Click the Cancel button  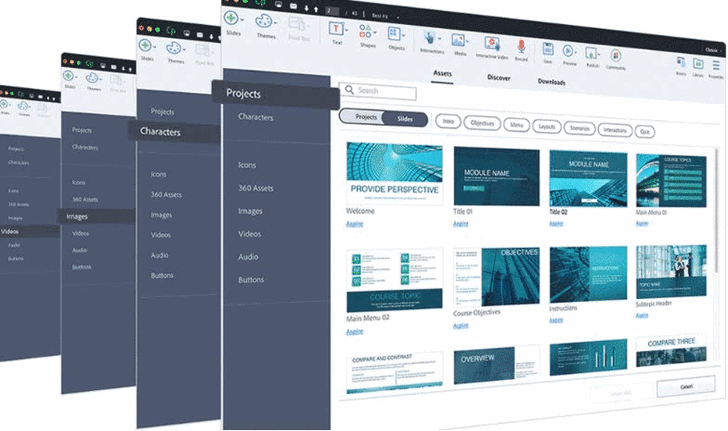coord(686,385)
